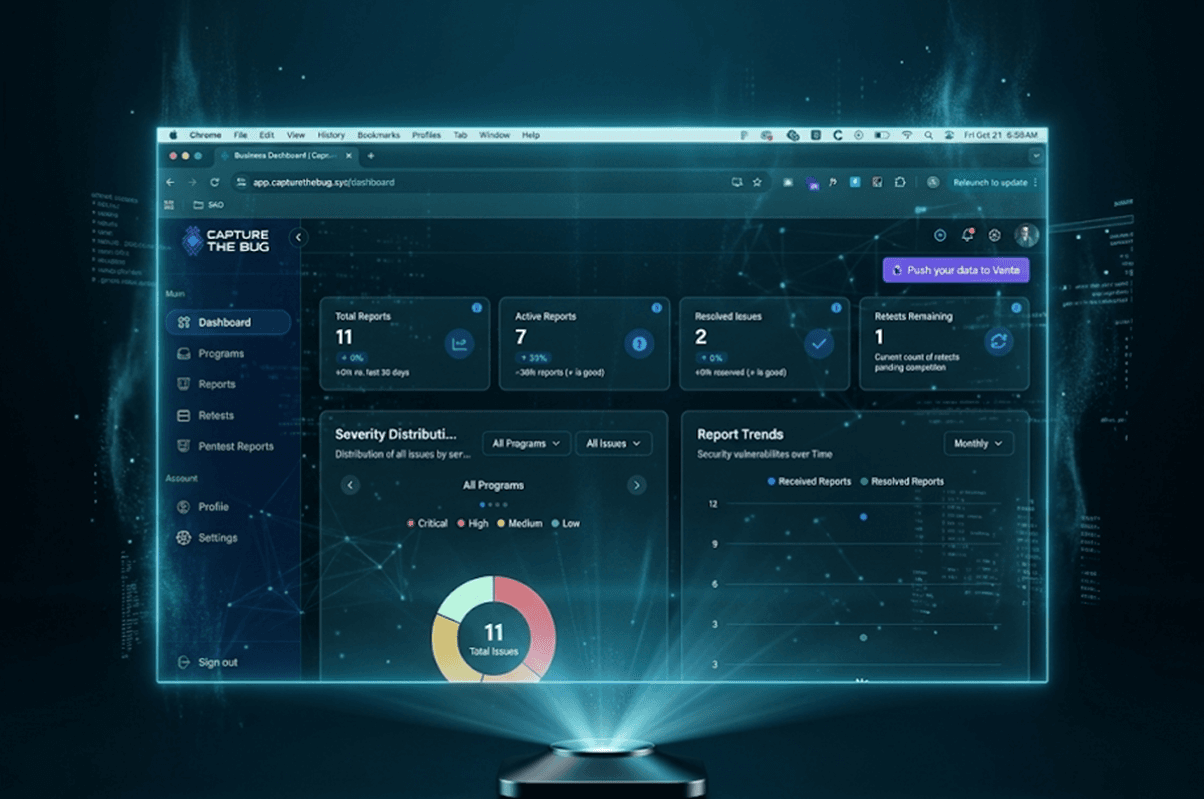Click the Retests Remaining refresh icon
Image resolution: width=1204 pixels, height=802 pixels.
point(998,341)
